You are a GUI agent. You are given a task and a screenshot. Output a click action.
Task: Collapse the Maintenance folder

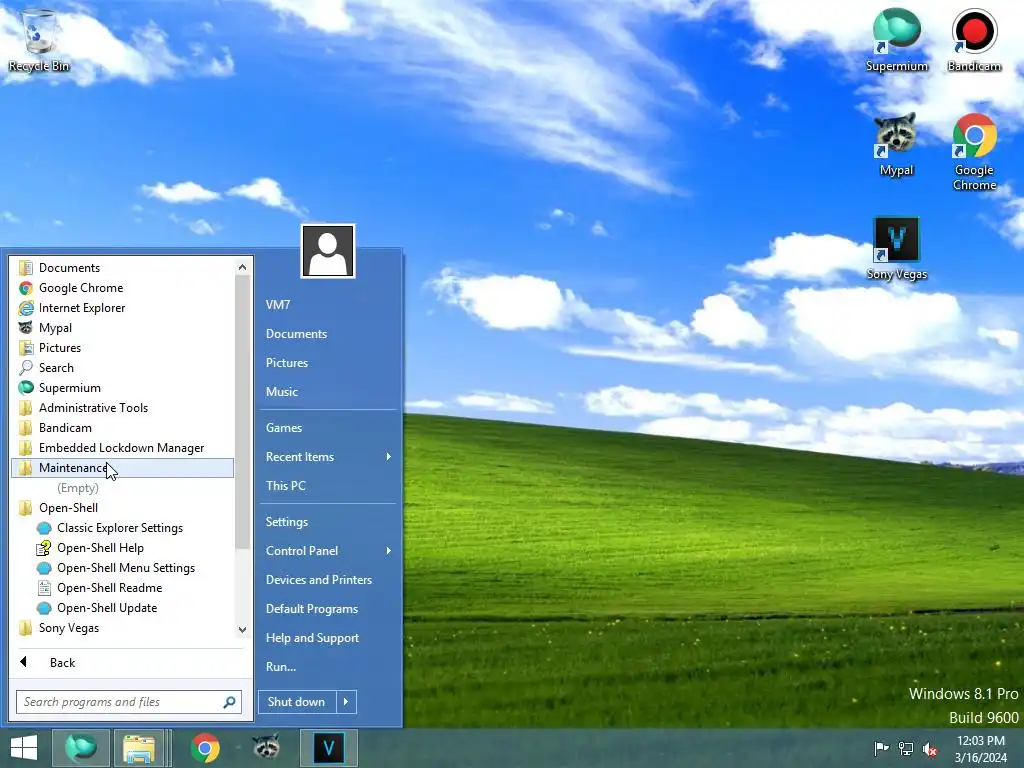(123, 468)
